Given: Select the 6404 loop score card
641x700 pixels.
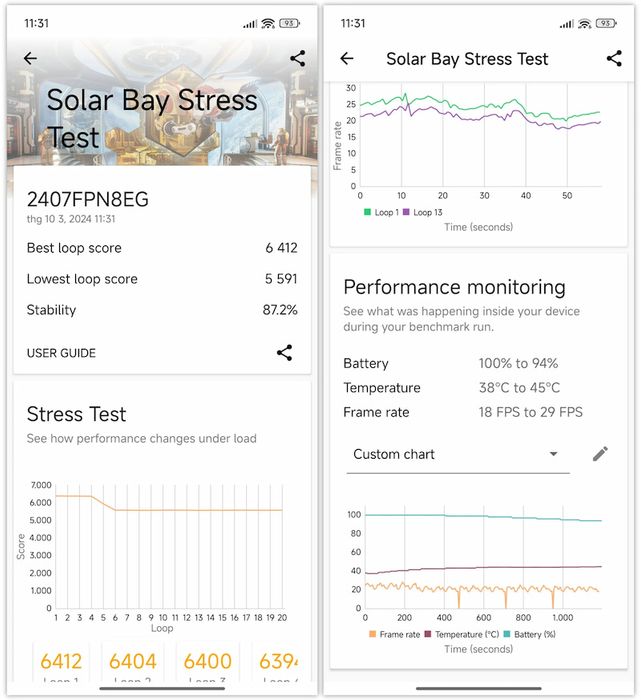Looking at the screenshot, I should coord(133,662).
